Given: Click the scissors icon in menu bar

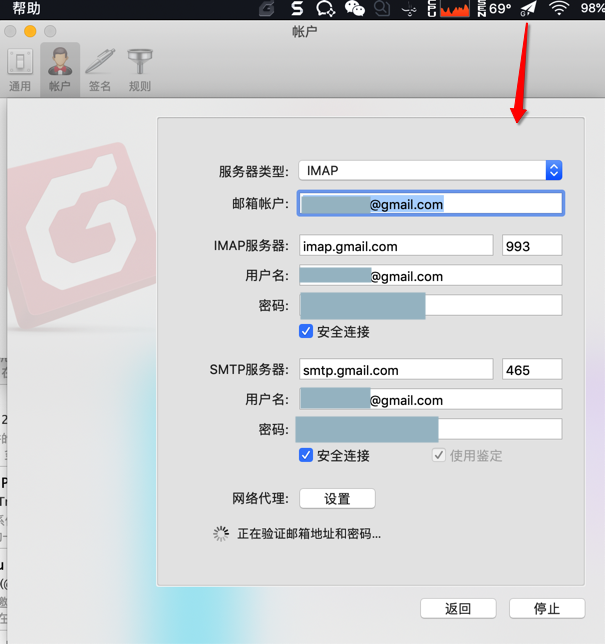Looking at the screenshot, I should point(409,9).
